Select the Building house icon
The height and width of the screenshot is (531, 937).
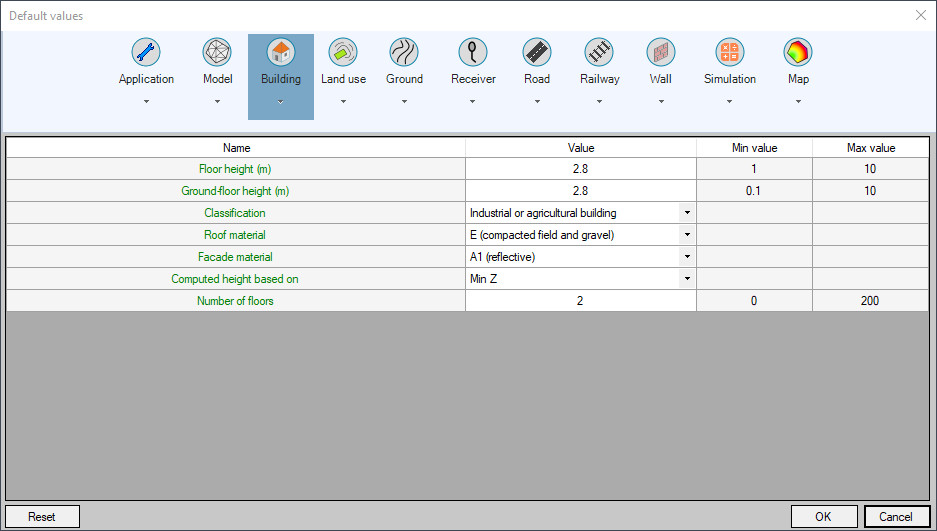tap(281, 53)
